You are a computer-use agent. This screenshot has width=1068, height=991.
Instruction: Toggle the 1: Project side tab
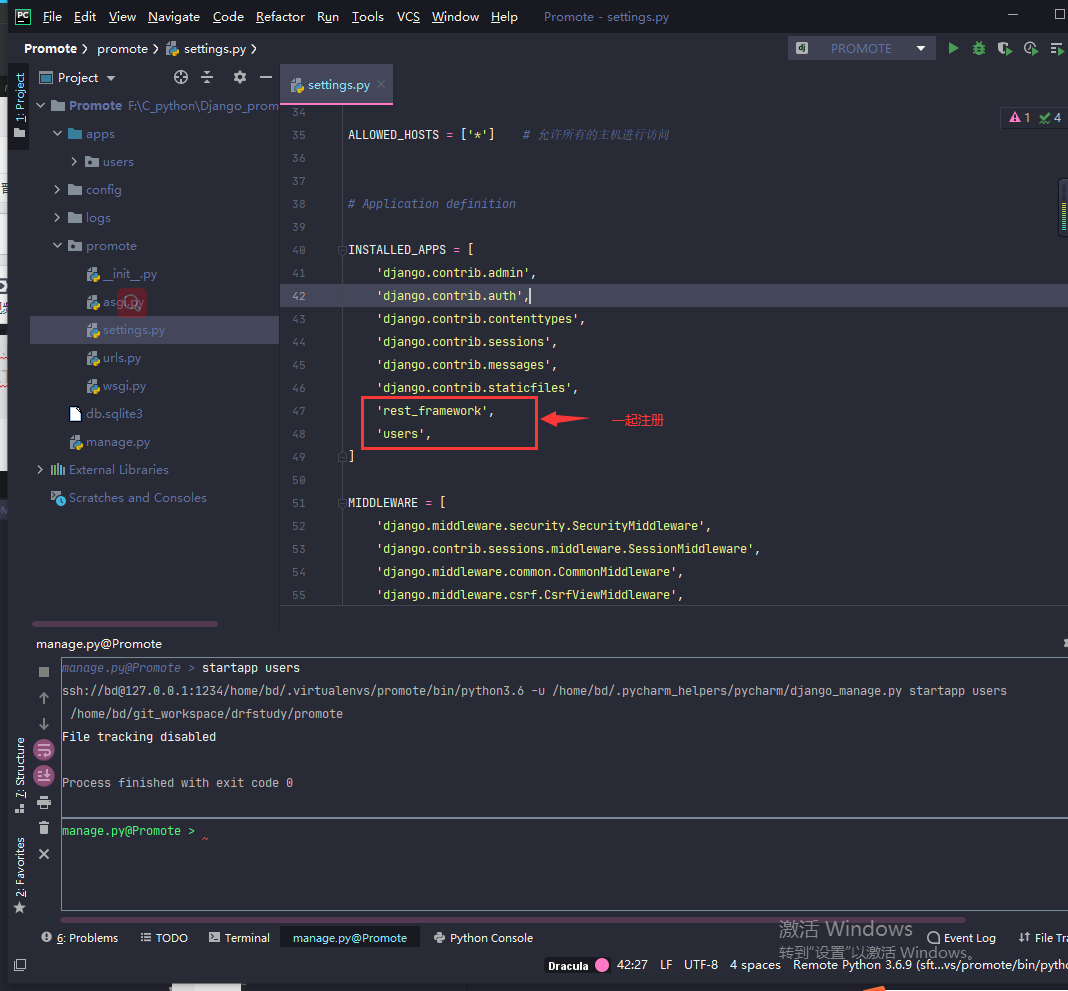coord(20,104)
